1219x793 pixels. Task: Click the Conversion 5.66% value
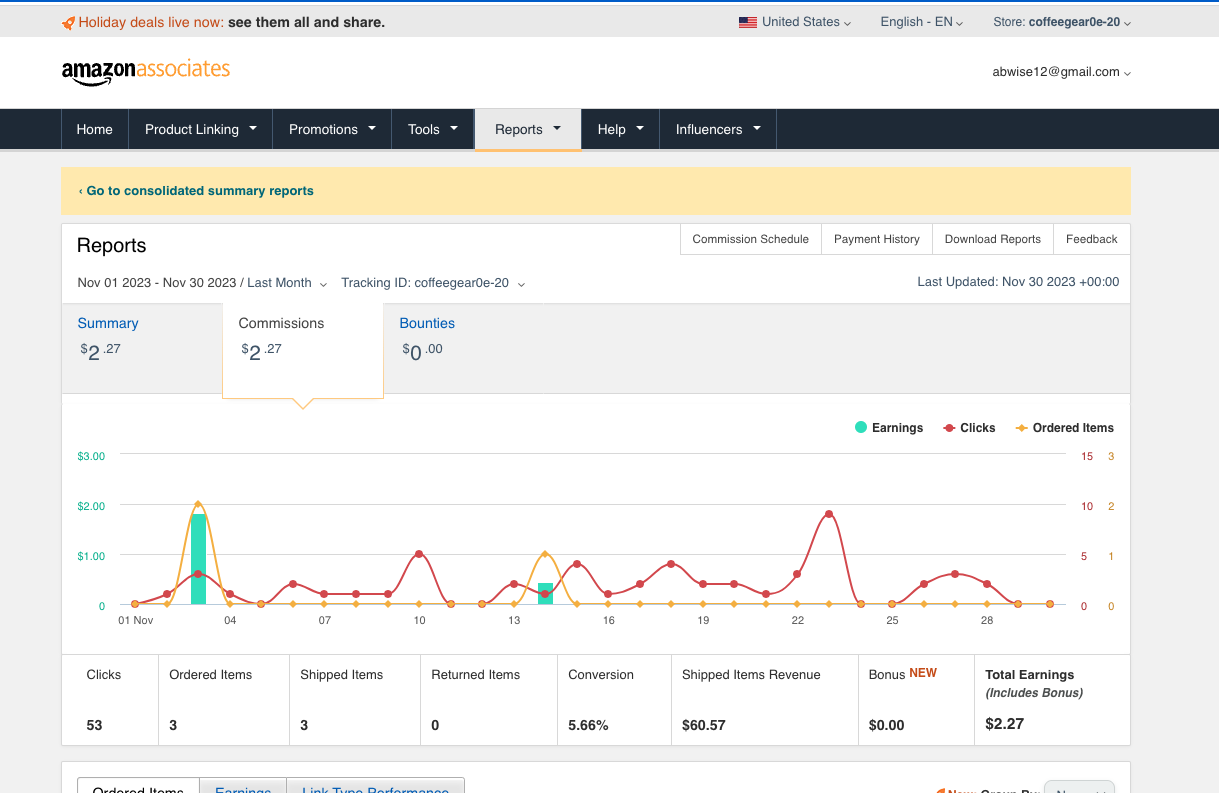(x=588, y=725)
